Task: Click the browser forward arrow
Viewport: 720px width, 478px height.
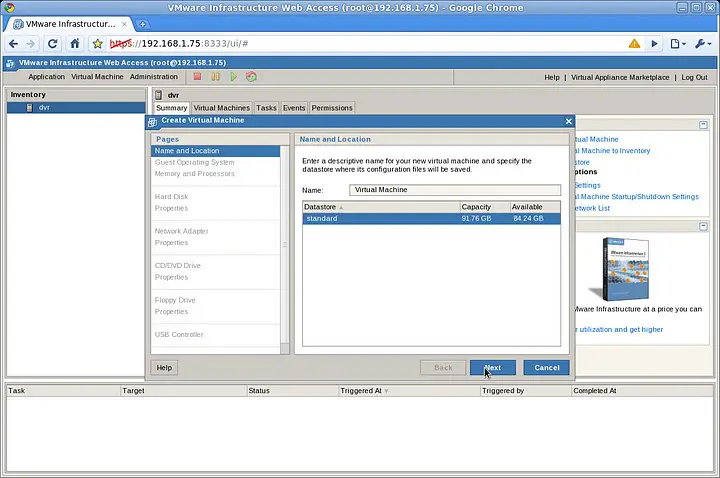Action: coord(30,44)
